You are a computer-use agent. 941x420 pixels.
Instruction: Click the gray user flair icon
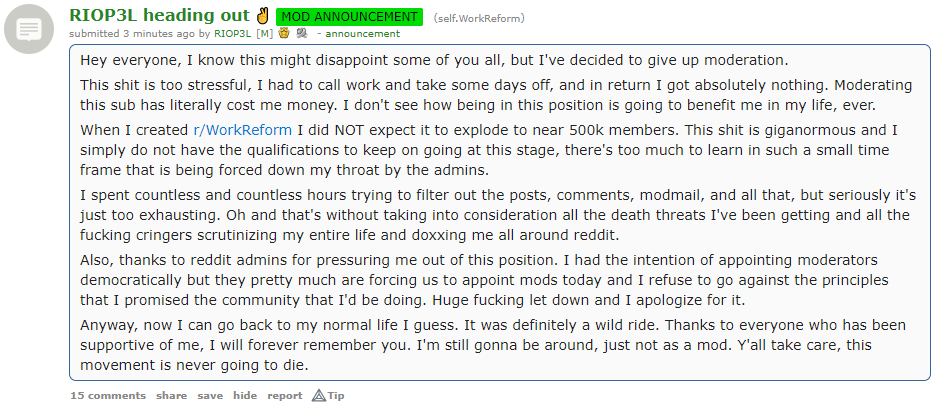302,33
